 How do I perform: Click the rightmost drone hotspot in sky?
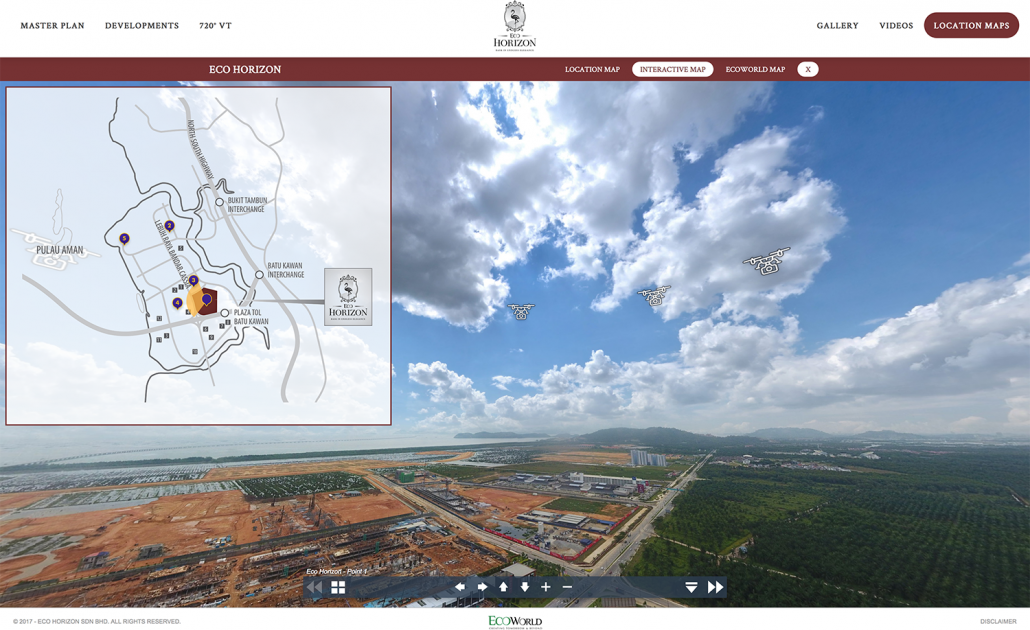[767, 262]
